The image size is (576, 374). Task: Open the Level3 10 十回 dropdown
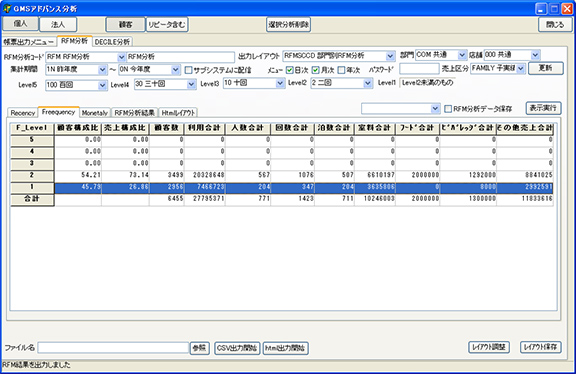pos(280,83)
